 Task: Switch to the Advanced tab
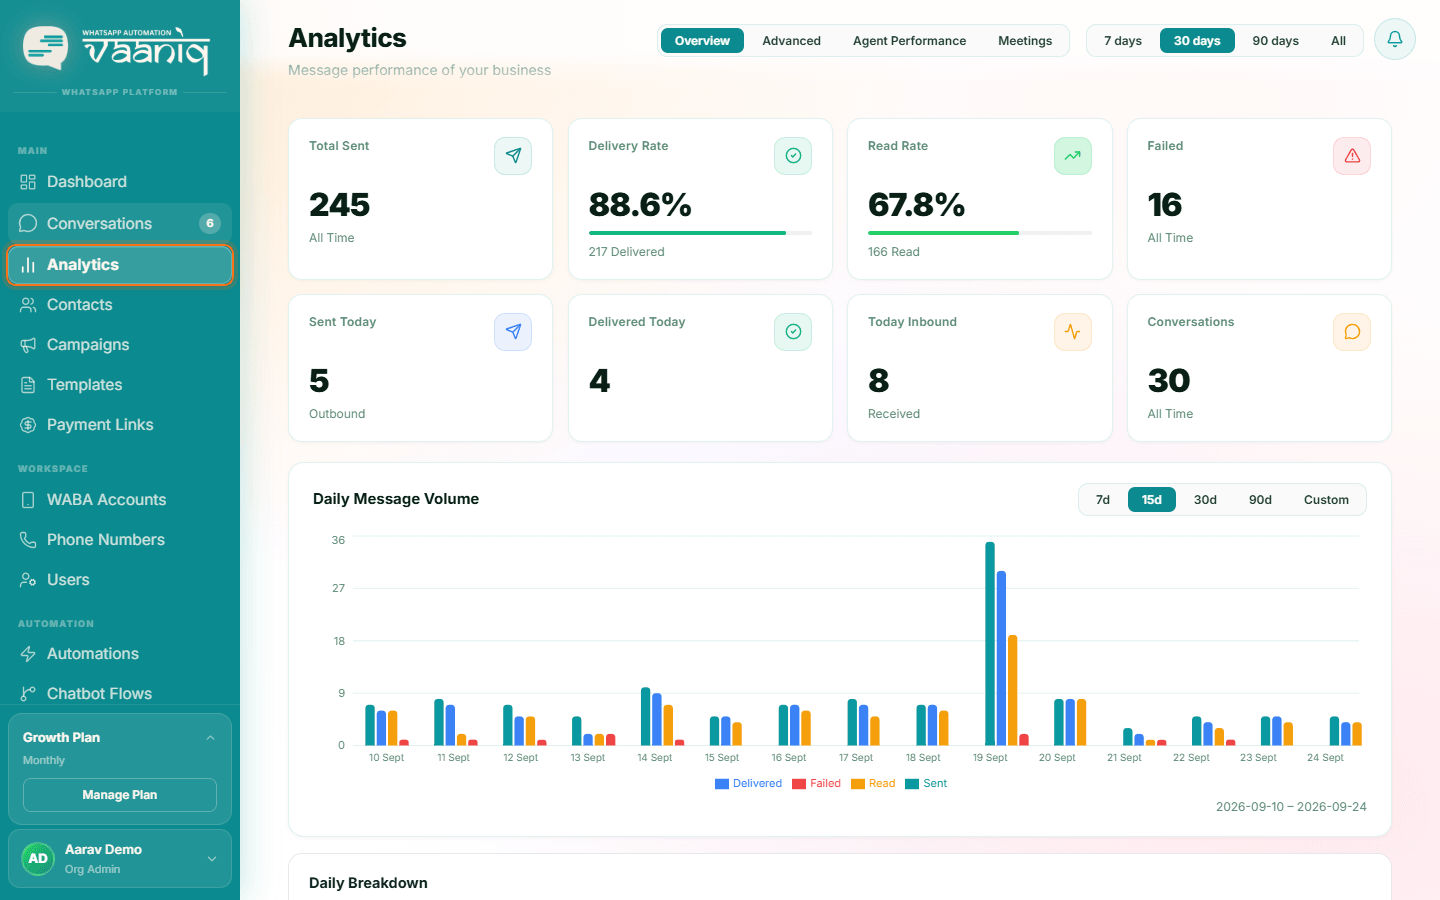[x=791, y=41]
